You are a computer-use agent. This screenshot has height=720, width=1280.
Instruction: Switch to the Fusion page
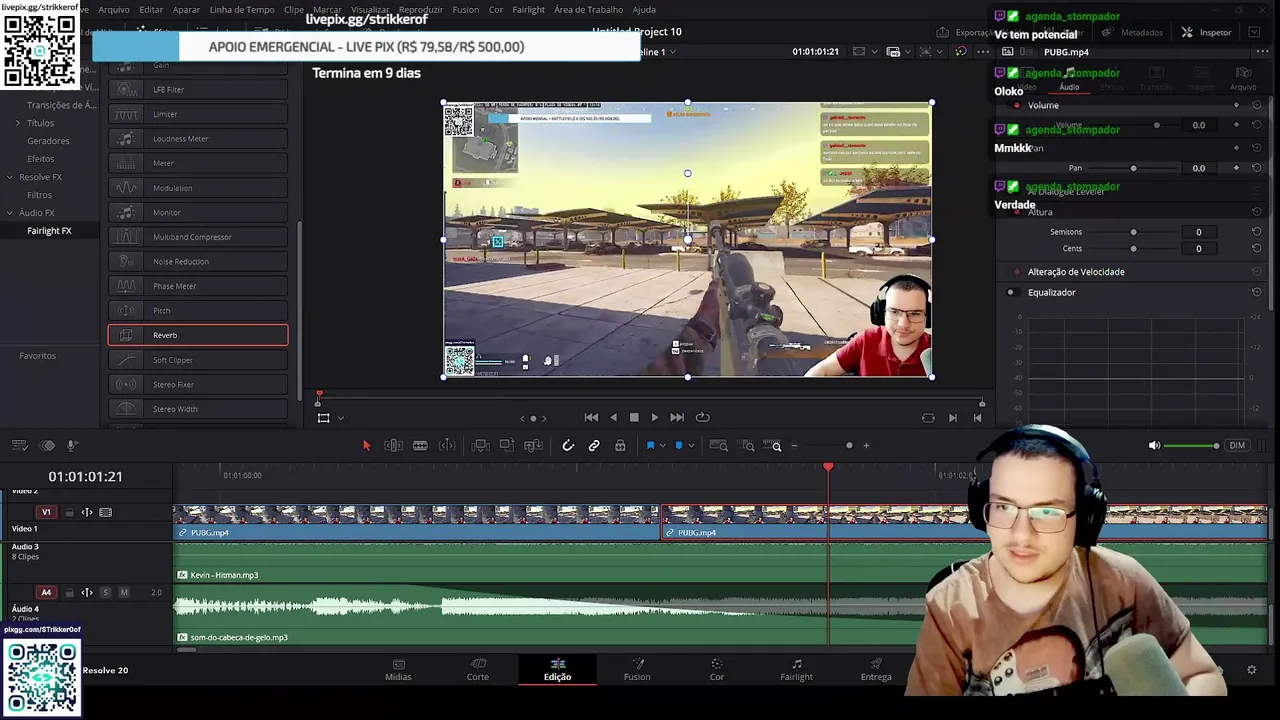point(637,670)
